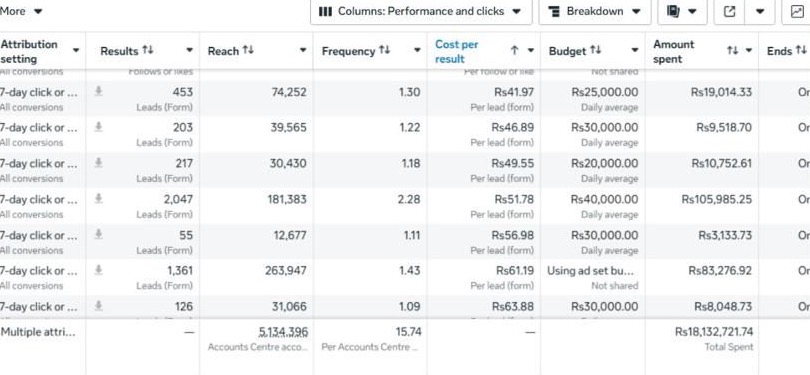The image size is (810, 375).
Task: Click cost value Rs63.88
Action: coord(513,306)
